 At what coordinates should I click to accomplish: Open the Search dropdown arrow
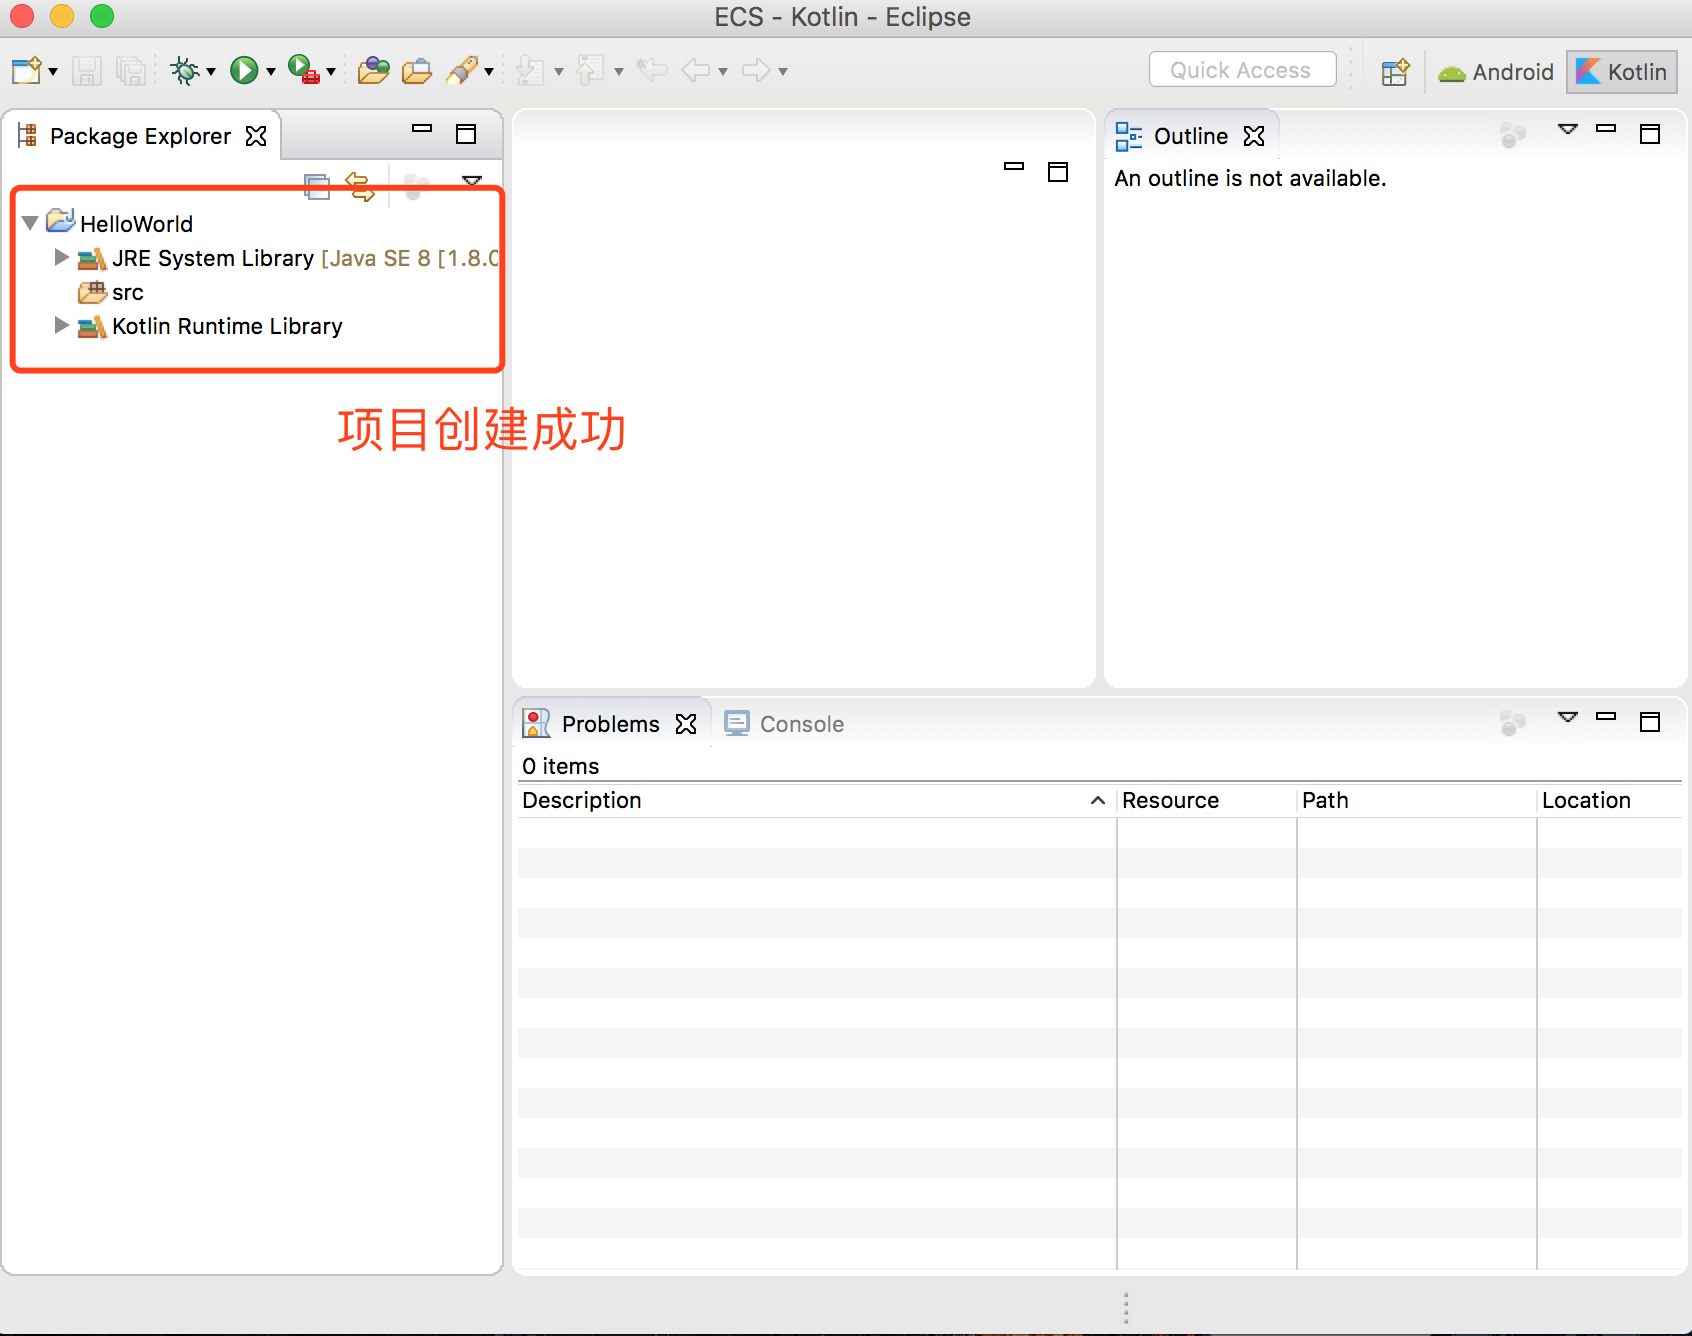[x=489, y=72]
